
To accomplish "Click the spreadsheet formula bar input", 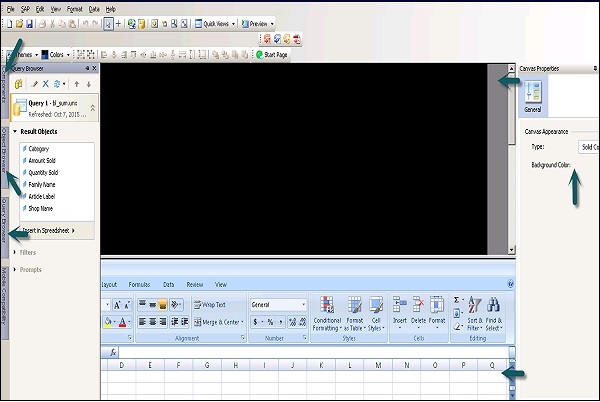I will [313, 352].
